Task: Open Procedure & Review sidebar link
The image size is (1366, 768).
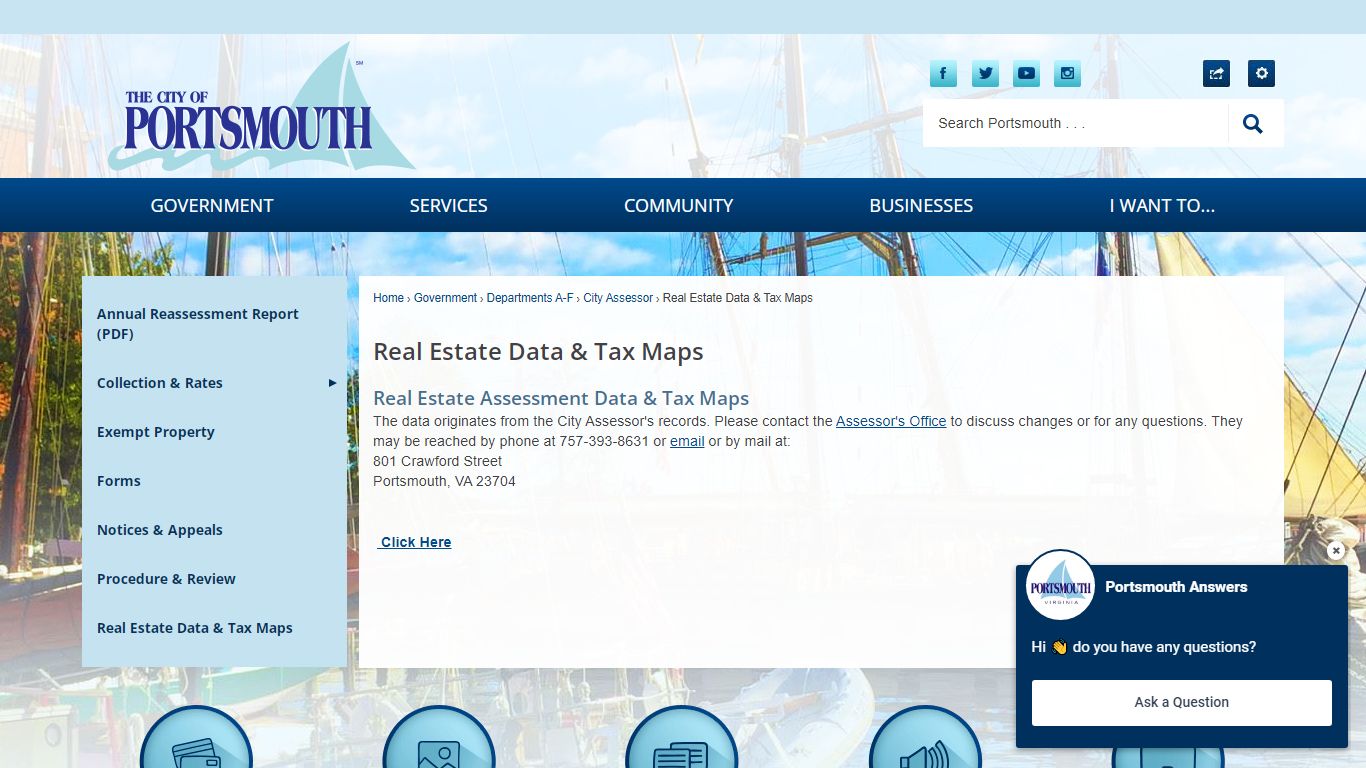Action: click(x=166, y=579)
